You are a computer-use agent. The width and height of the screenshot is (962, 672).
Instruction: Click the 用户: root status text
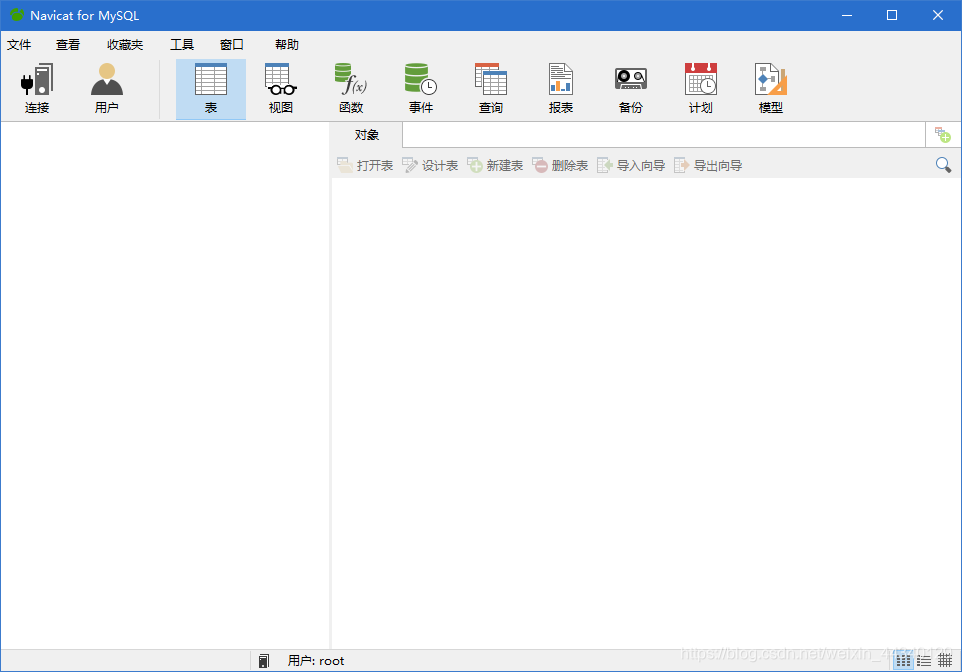point(316,661)
